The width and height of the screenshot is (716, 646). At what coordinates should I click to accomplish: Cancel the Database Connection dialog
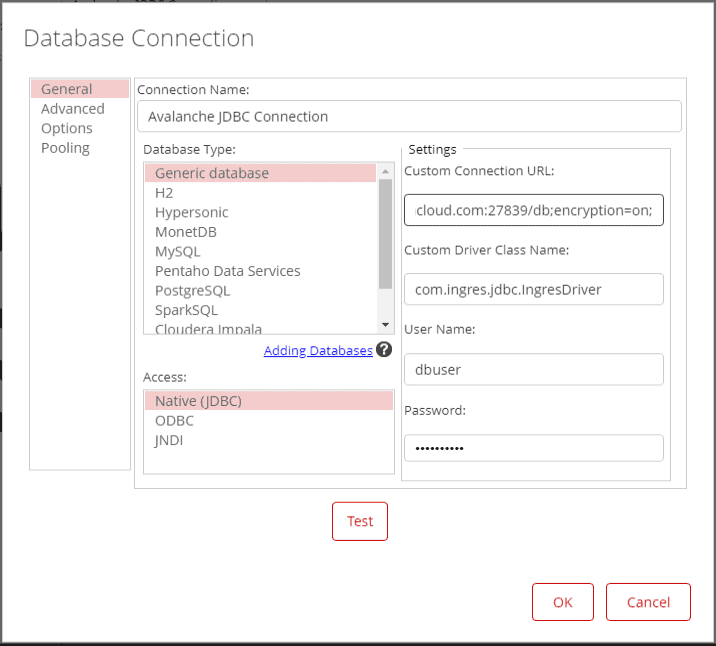click(x=648, y=602)
